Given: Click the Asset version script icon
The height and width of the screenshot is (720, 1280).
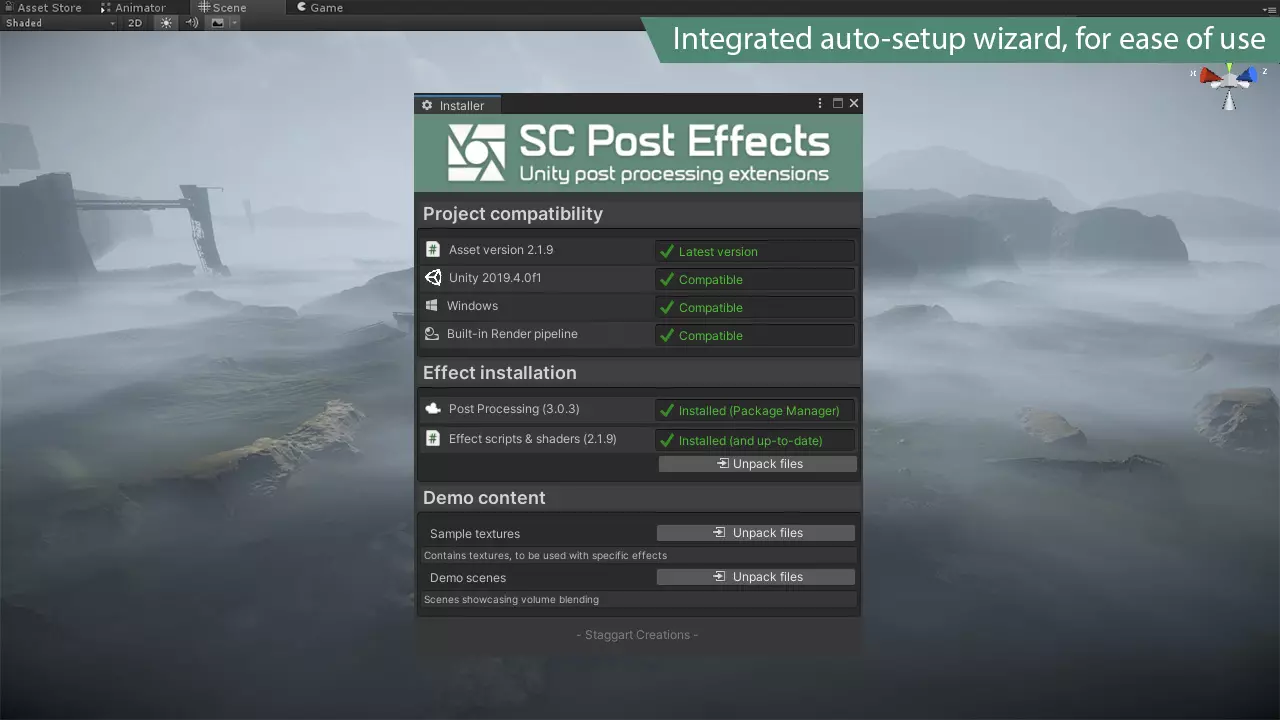Looking at the screenshot, I should (432, 250).
